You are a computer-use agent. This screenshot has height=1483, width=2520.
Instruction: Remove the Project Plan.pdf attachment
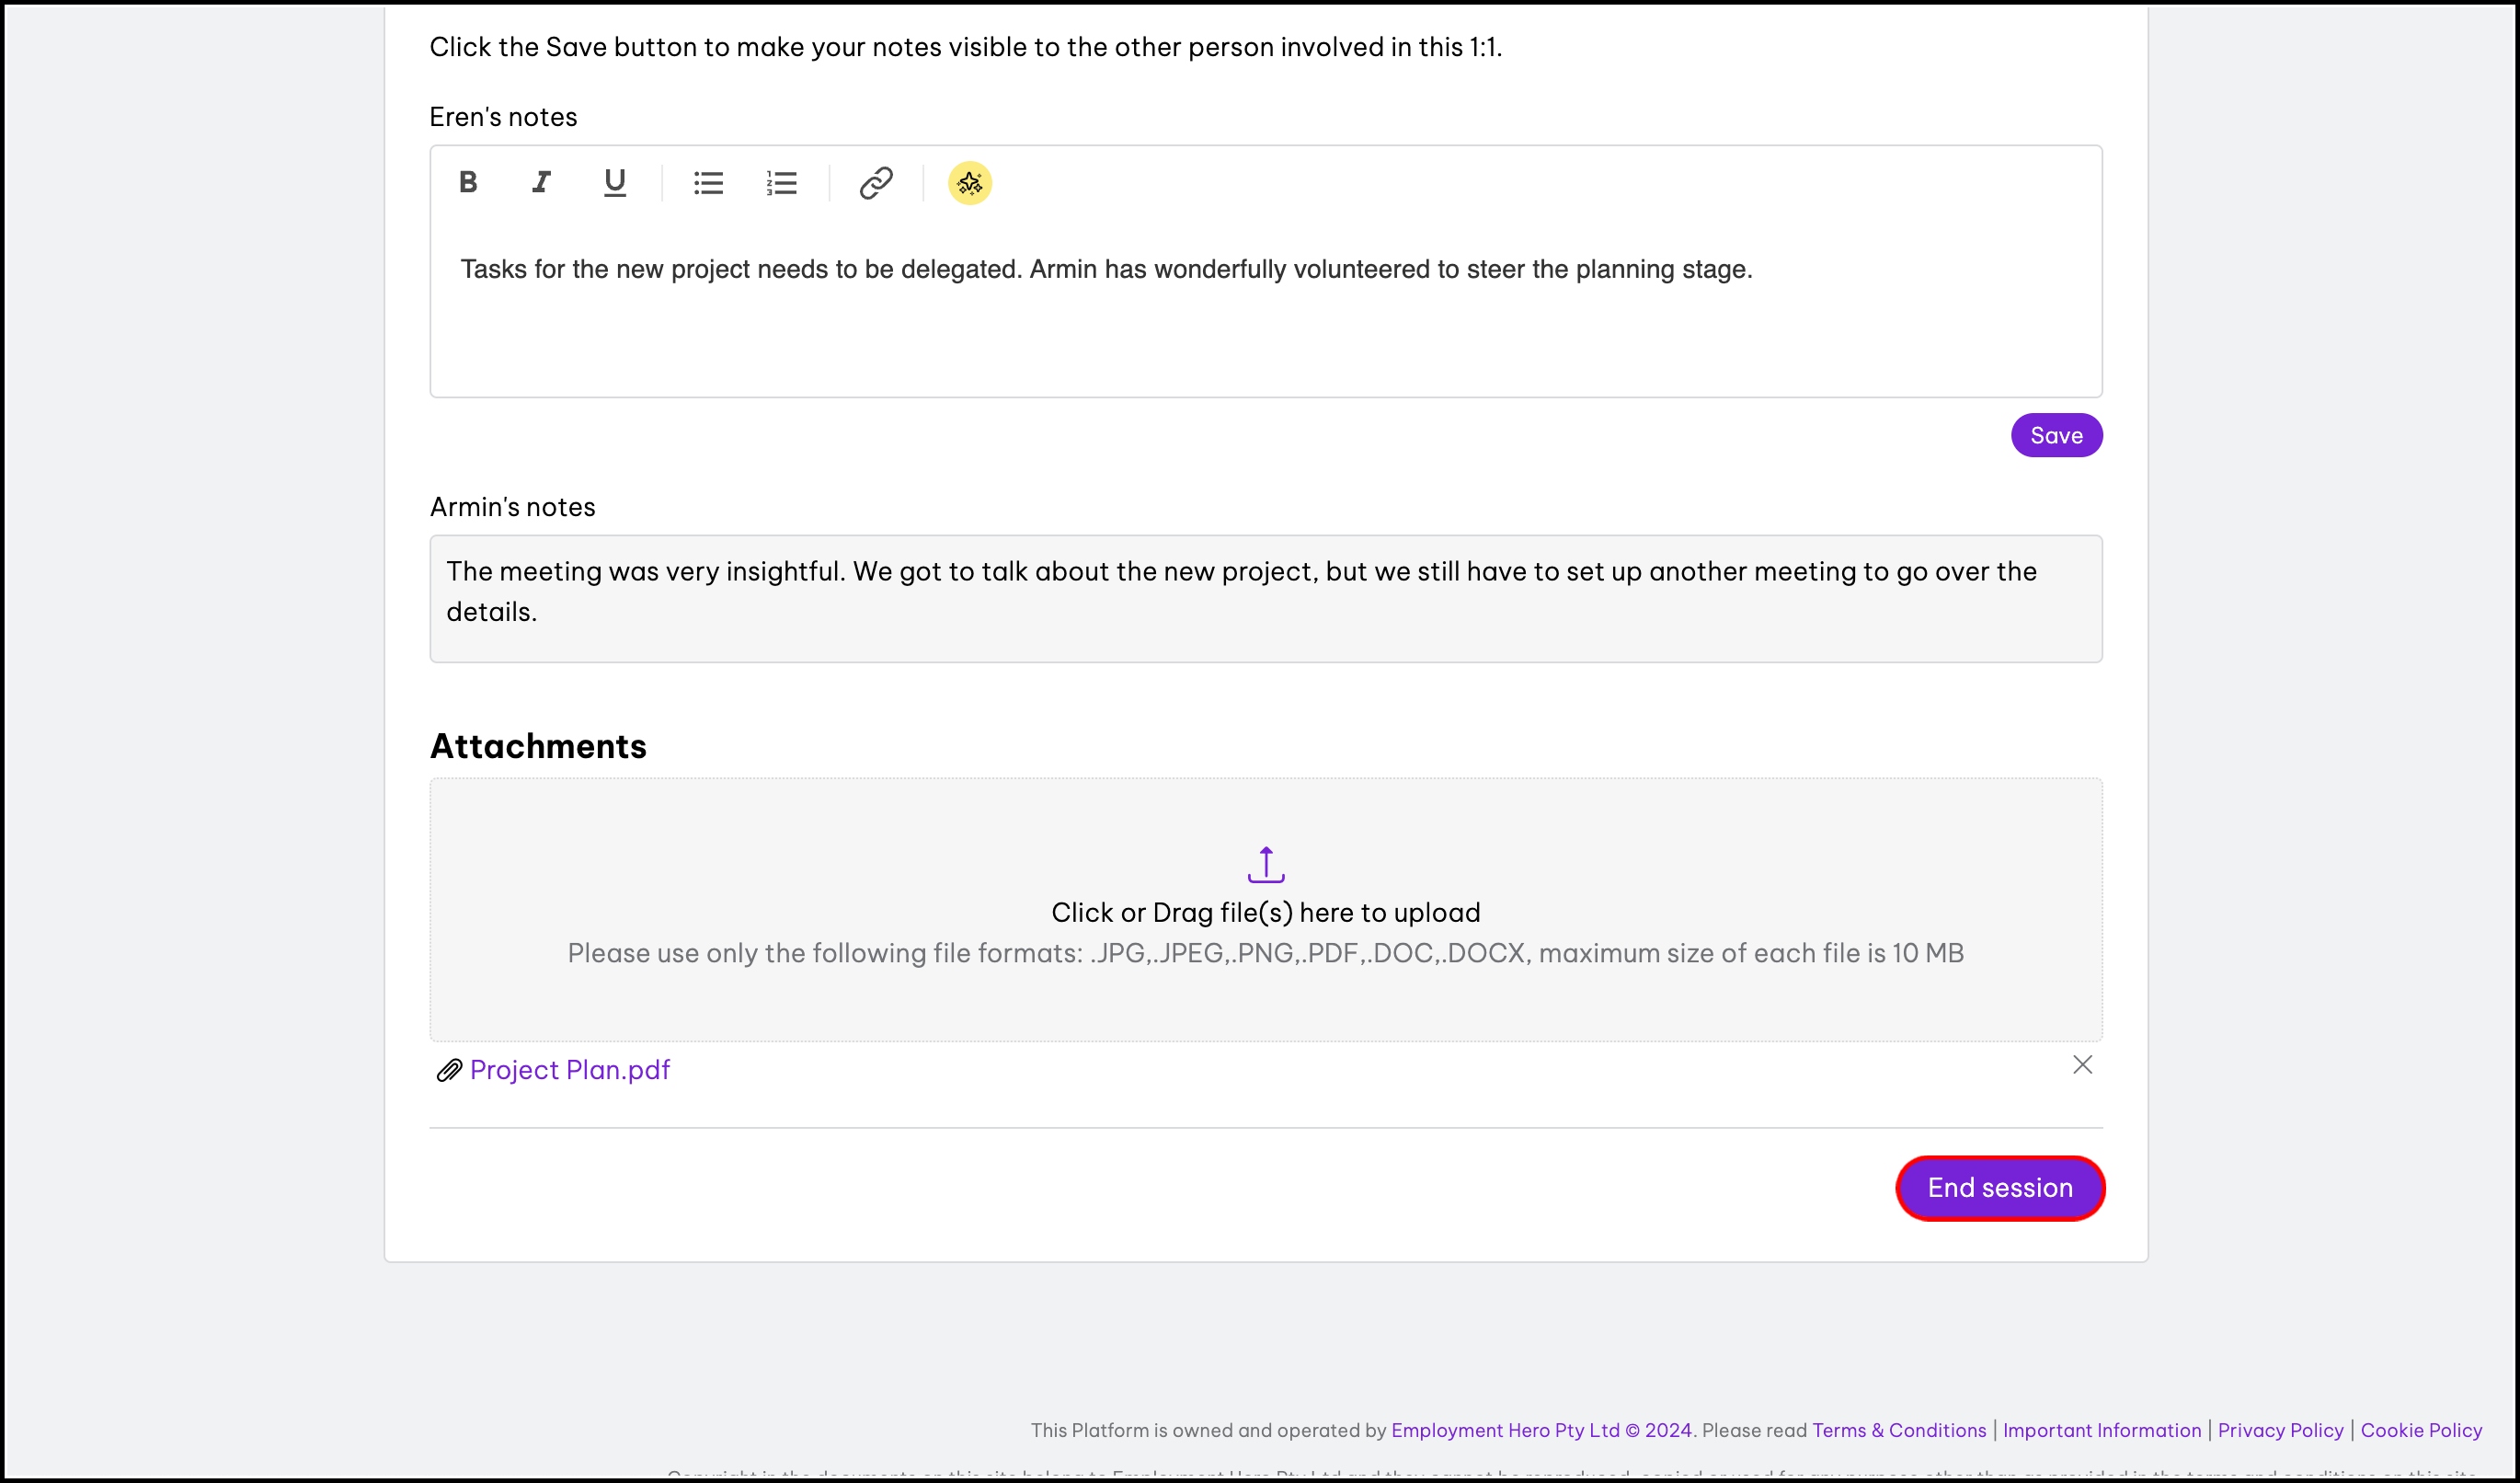[x=2082, y=1065]
